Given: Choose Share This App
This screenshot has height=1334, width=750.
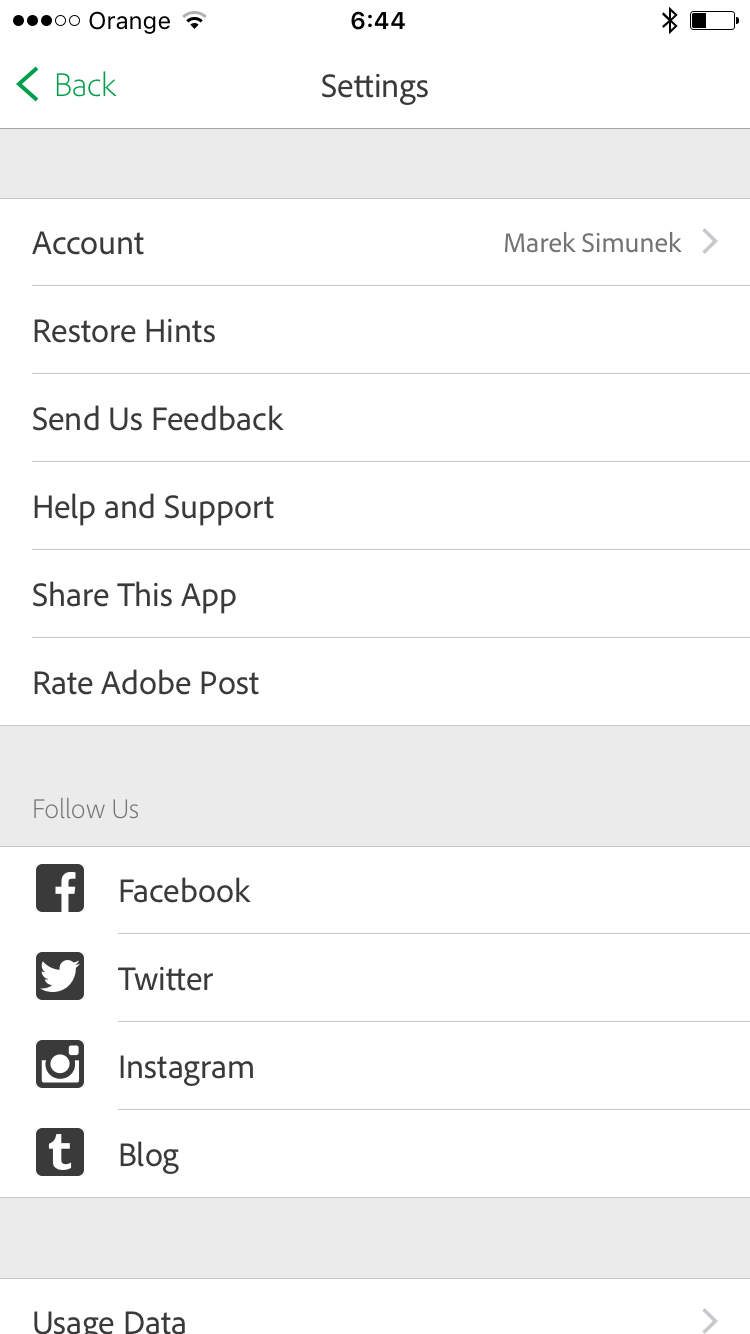Looking at the screenshot, I should coord(375,594).
